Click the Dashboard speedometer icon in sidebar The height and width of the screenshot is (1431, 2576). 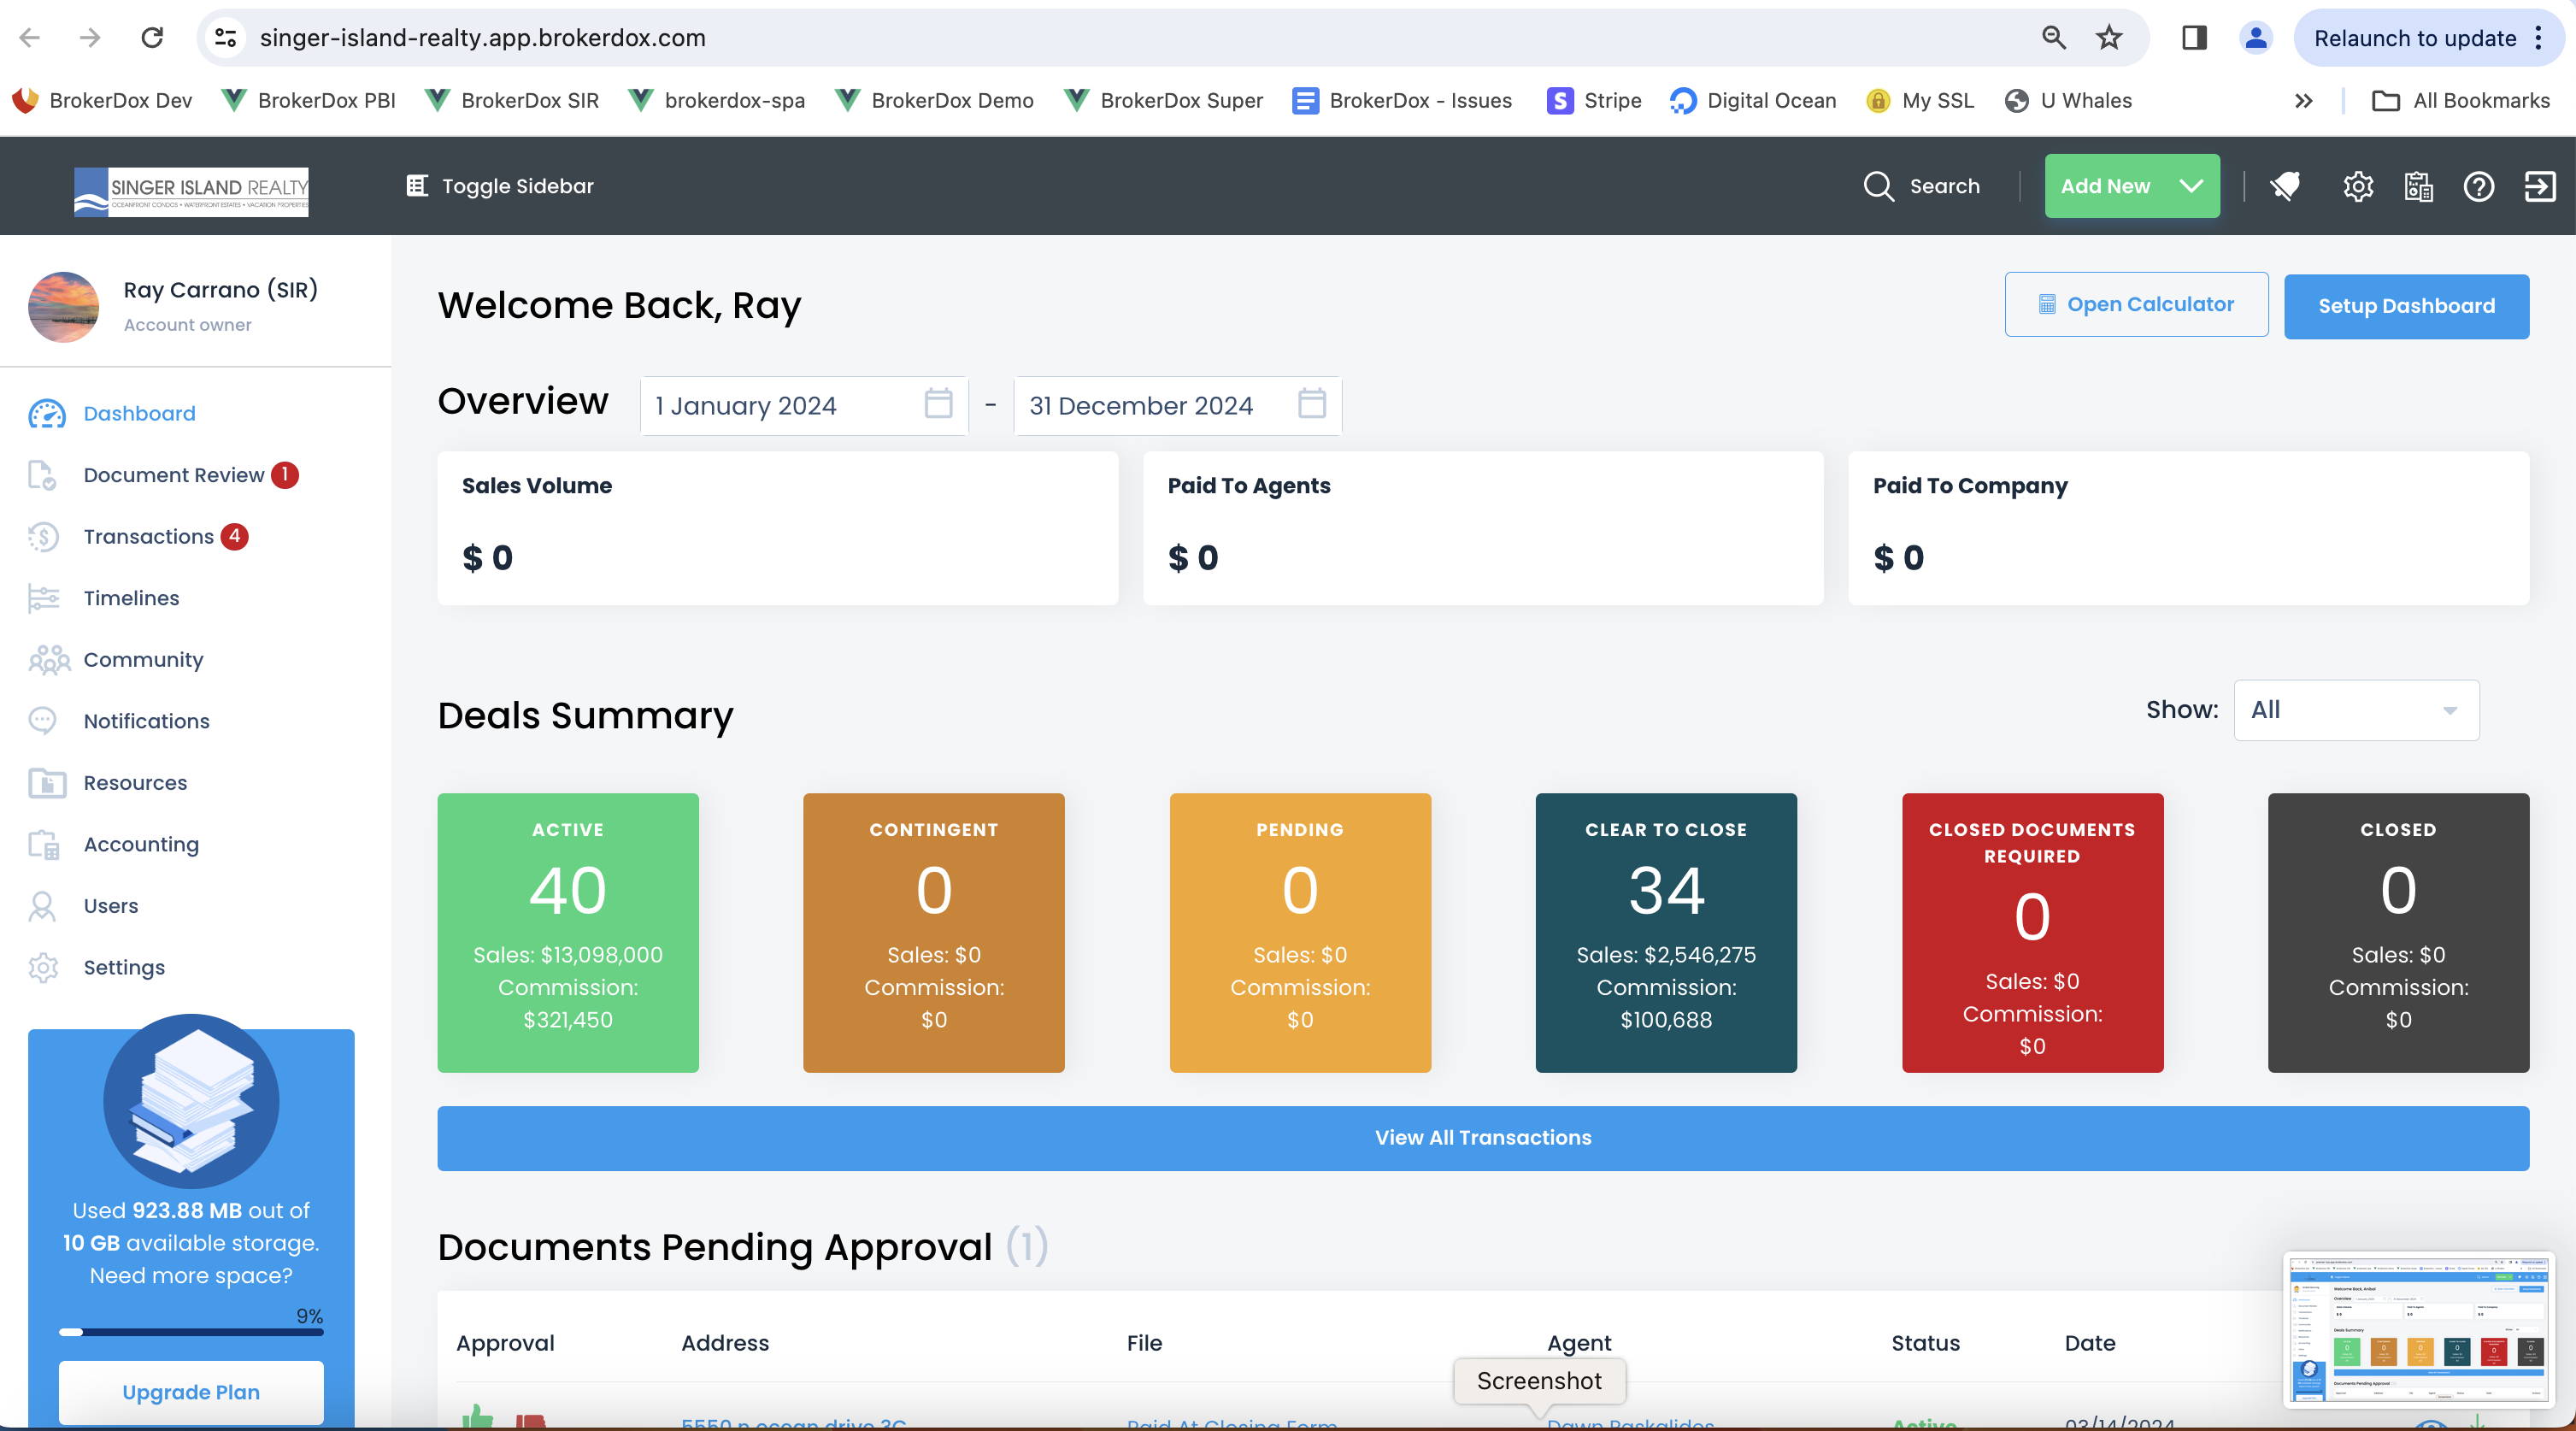click(47, 414)
